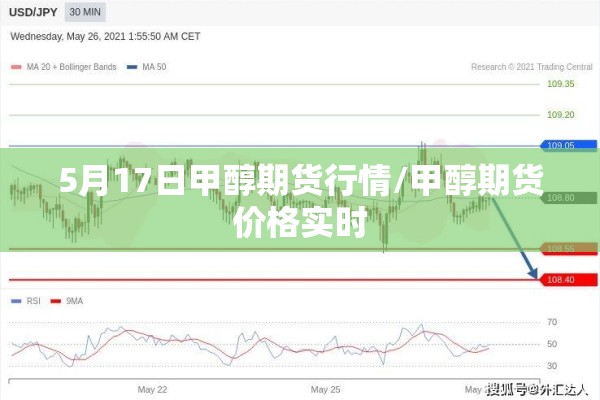Click the 30 MIN timeframe badge

tap(85, 12)
